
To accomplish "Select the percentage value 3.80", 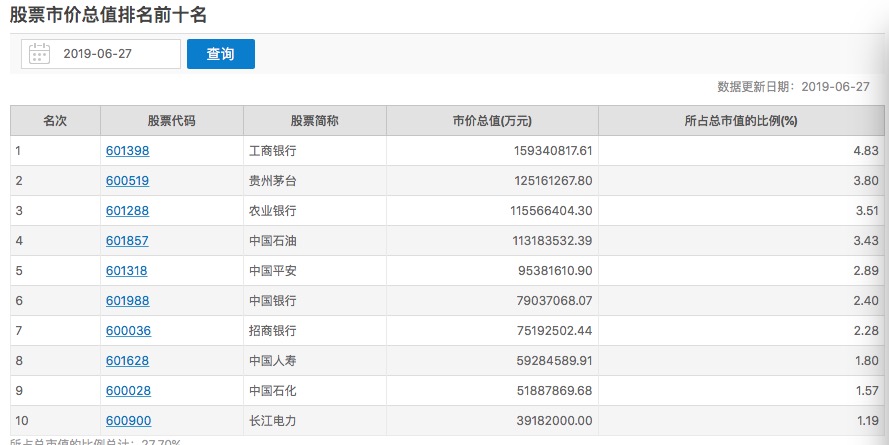I will 866,181.
